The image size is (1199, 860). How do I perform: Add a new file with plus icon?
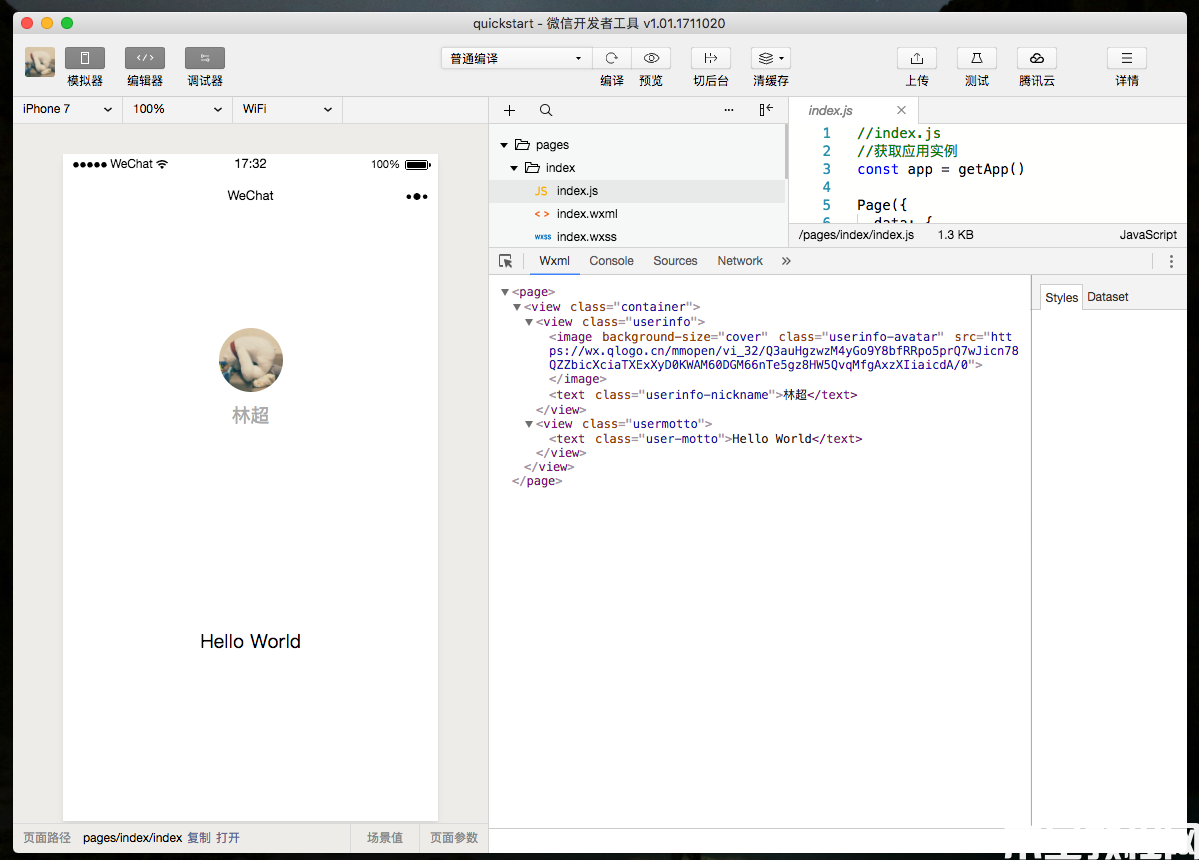coord(509,110)
